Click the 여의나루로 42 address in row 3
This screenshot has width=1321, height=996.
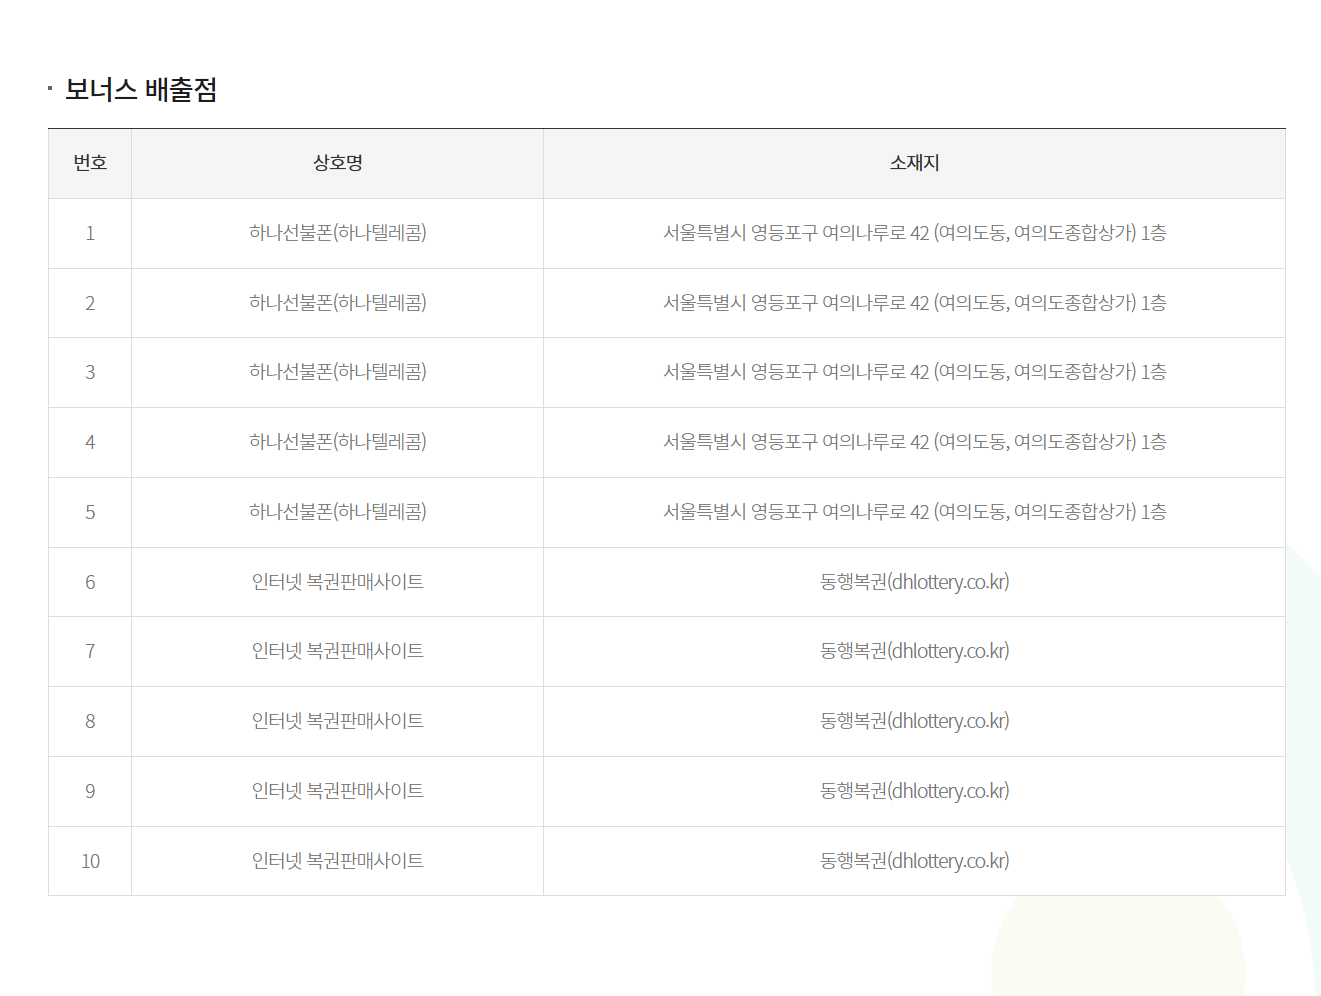coord(915,372)
